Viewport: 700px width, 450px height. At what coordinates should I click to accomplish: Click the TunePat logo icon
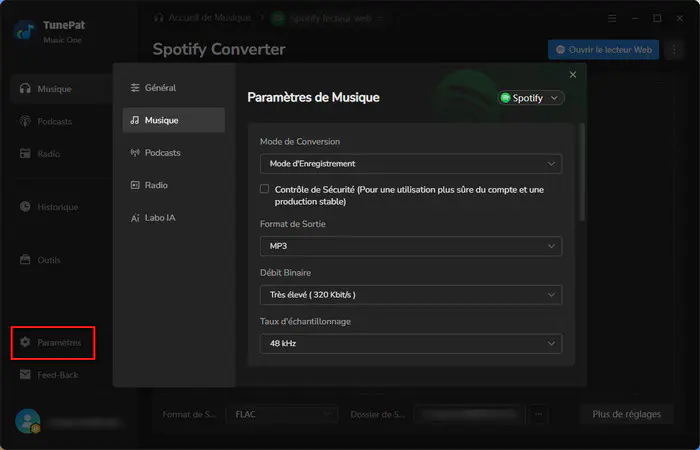coord(25,31)
